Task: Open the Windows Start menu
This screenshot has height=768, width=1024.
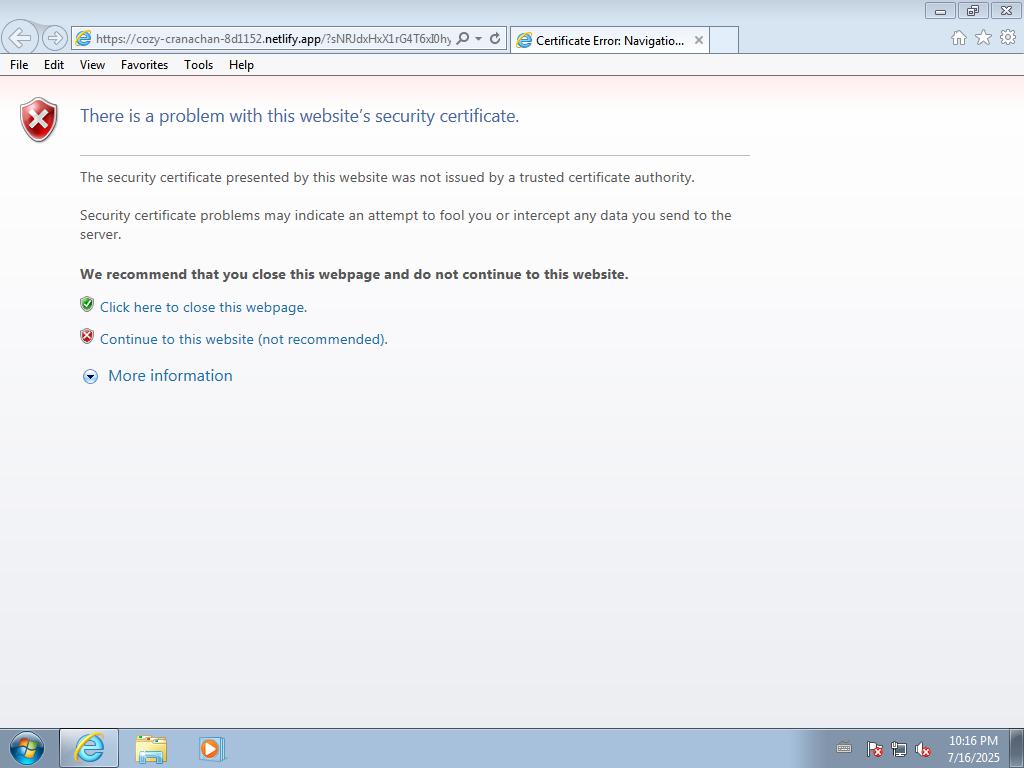Action: 27,748
